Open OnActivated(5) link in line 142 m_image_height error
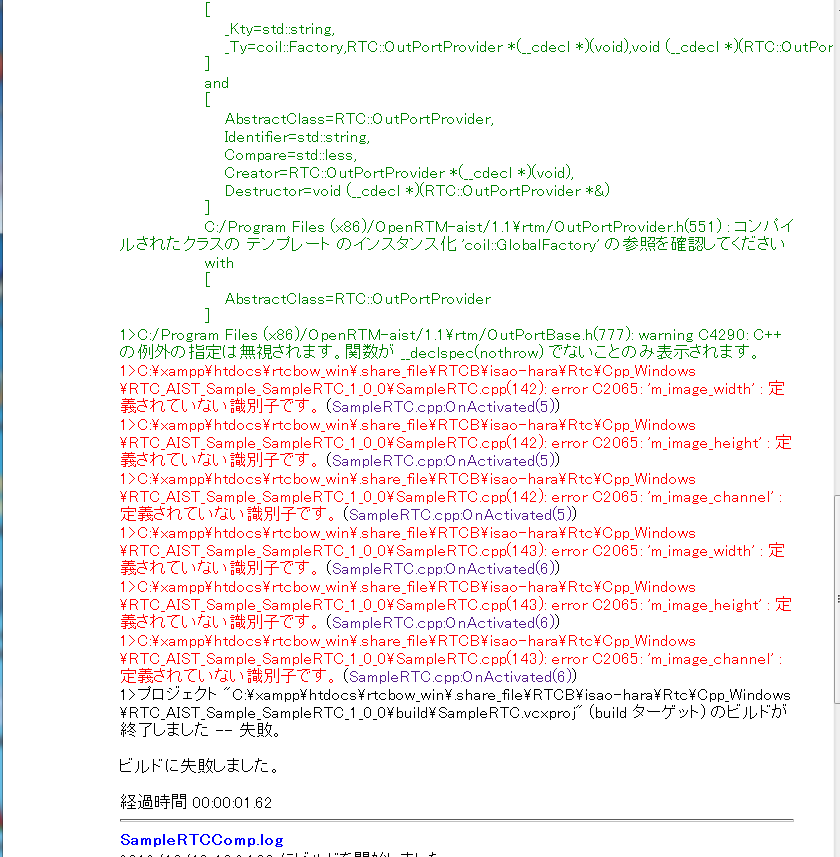This screenshot has width=840, height=857. click(x=443, y=461)
